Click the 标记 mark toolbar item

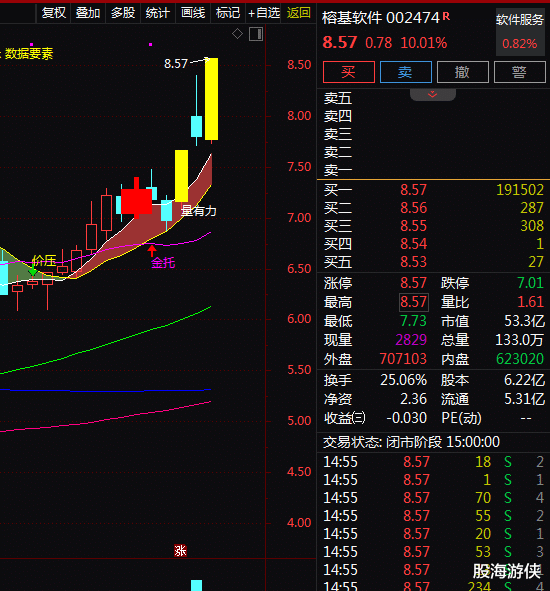point(228,13)
